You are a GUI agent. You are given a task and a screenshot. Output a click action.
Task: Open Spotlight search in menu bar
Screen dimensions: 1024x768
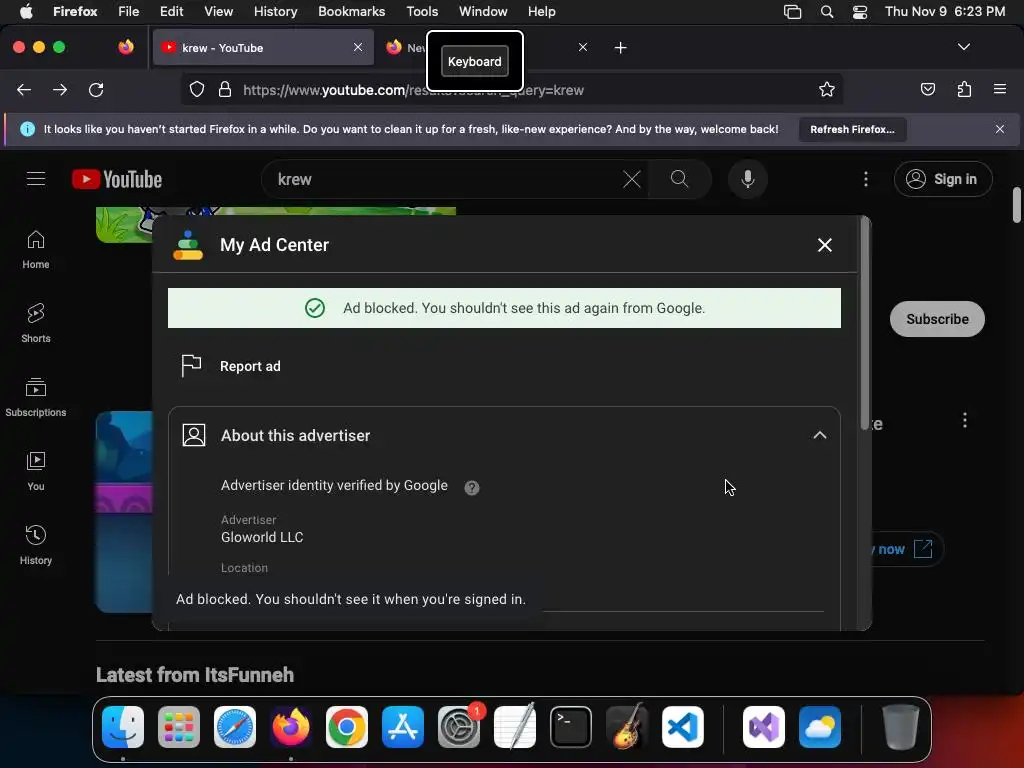pos(827,12)
